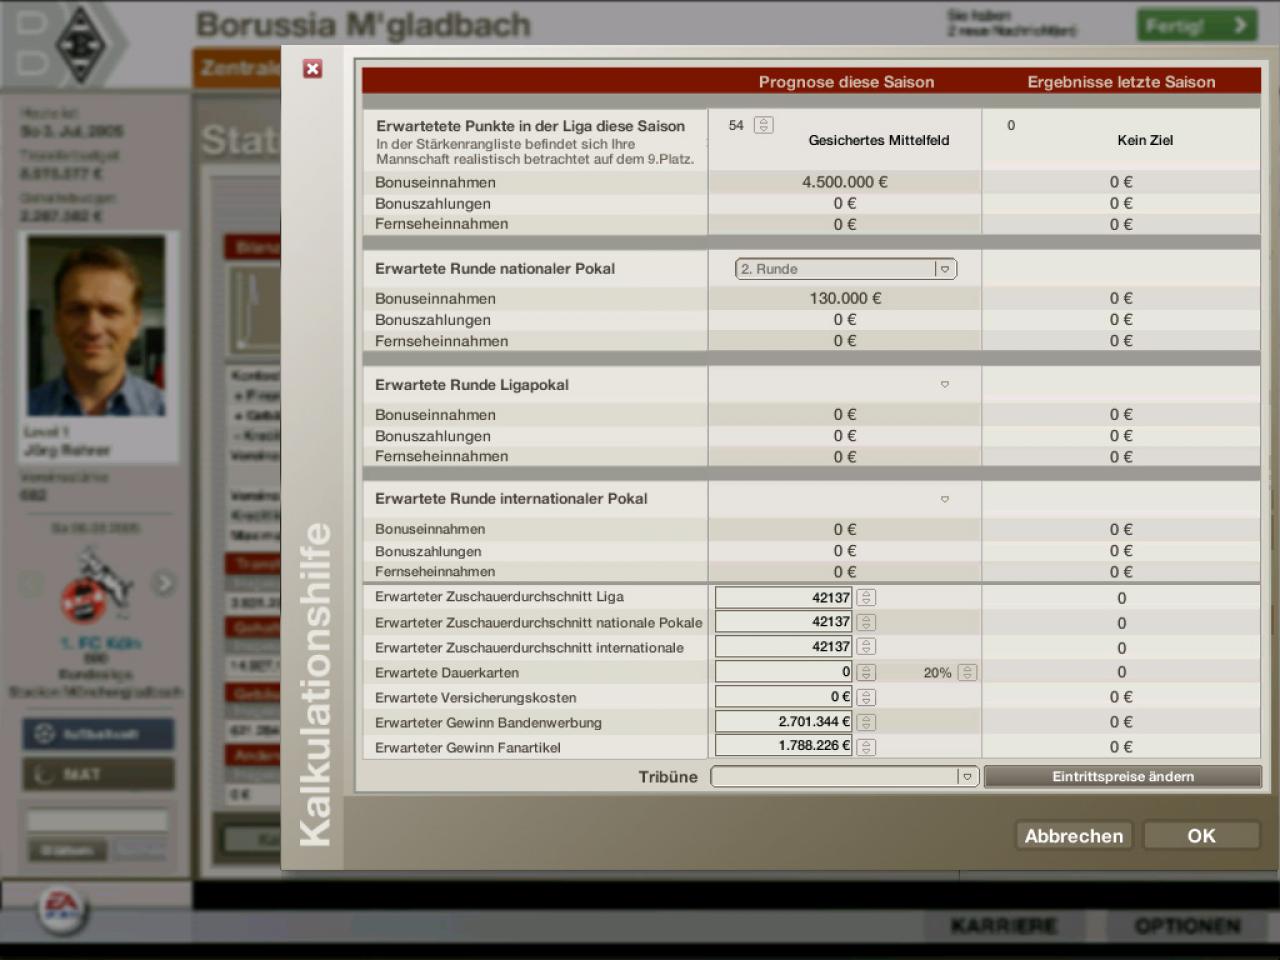Click the Zuschauerdurchschnitt nationale Pokale input field
The width and height of the screenshot is (1280, 960).
click(784, 622)
